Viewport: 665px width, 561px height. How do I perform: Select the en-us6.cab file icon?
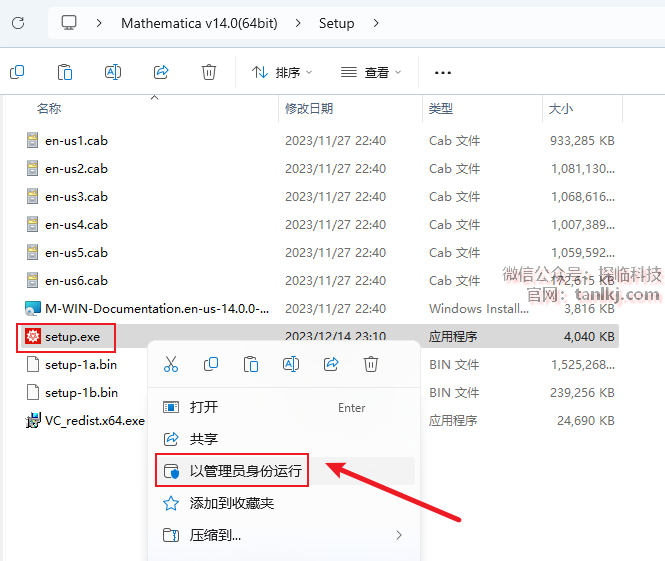(32, 280)
